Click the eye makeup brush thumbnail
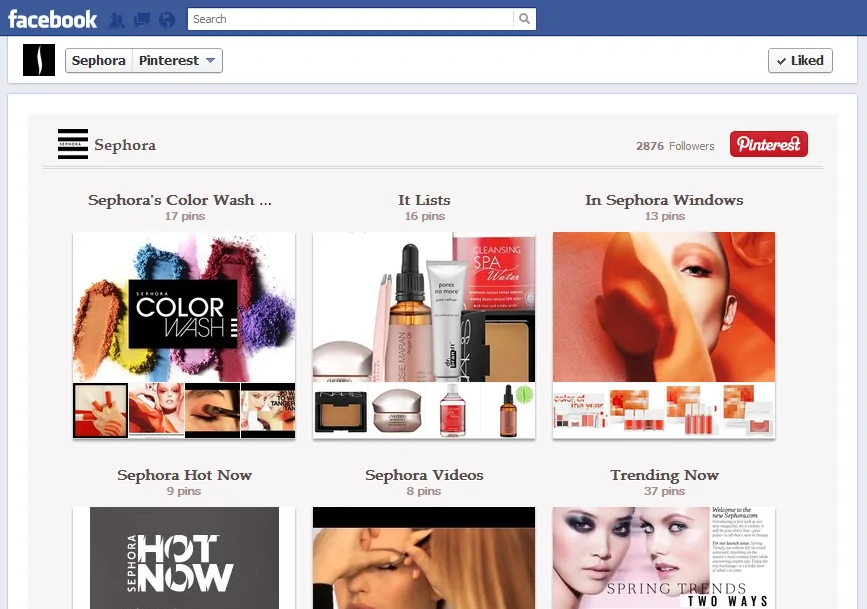Image resolution: width=867 pixels, height=609 pixels. click(212, 410)
